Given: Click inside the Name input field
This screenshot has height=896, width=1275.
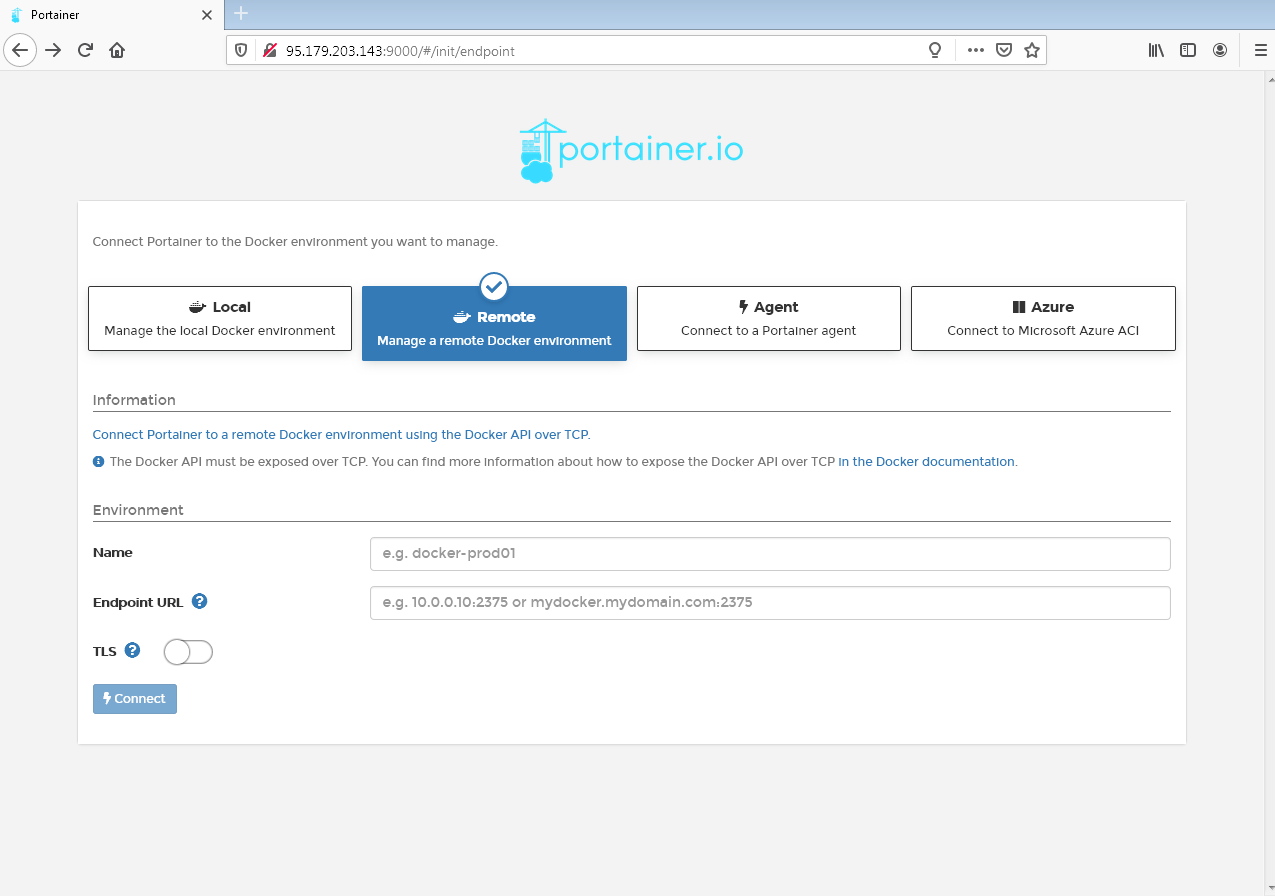Looking at the screenshot, I should pos(770,553).
